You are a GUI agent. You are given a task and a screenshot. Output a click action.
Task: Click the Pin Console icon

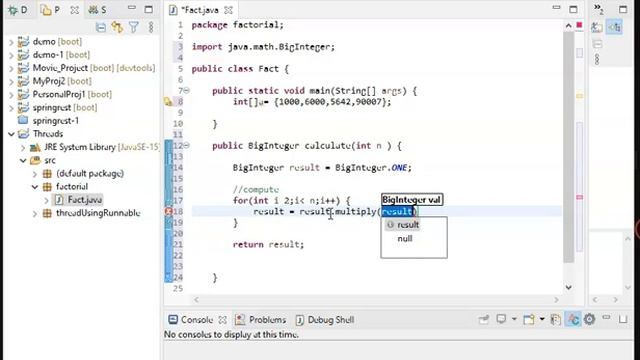click(x=484, y=319)
